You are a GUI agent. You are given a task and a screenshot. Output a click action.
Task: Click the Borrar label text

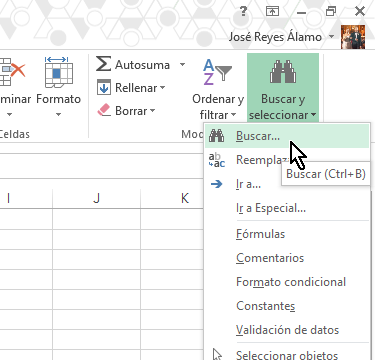(x=131, y=111)
